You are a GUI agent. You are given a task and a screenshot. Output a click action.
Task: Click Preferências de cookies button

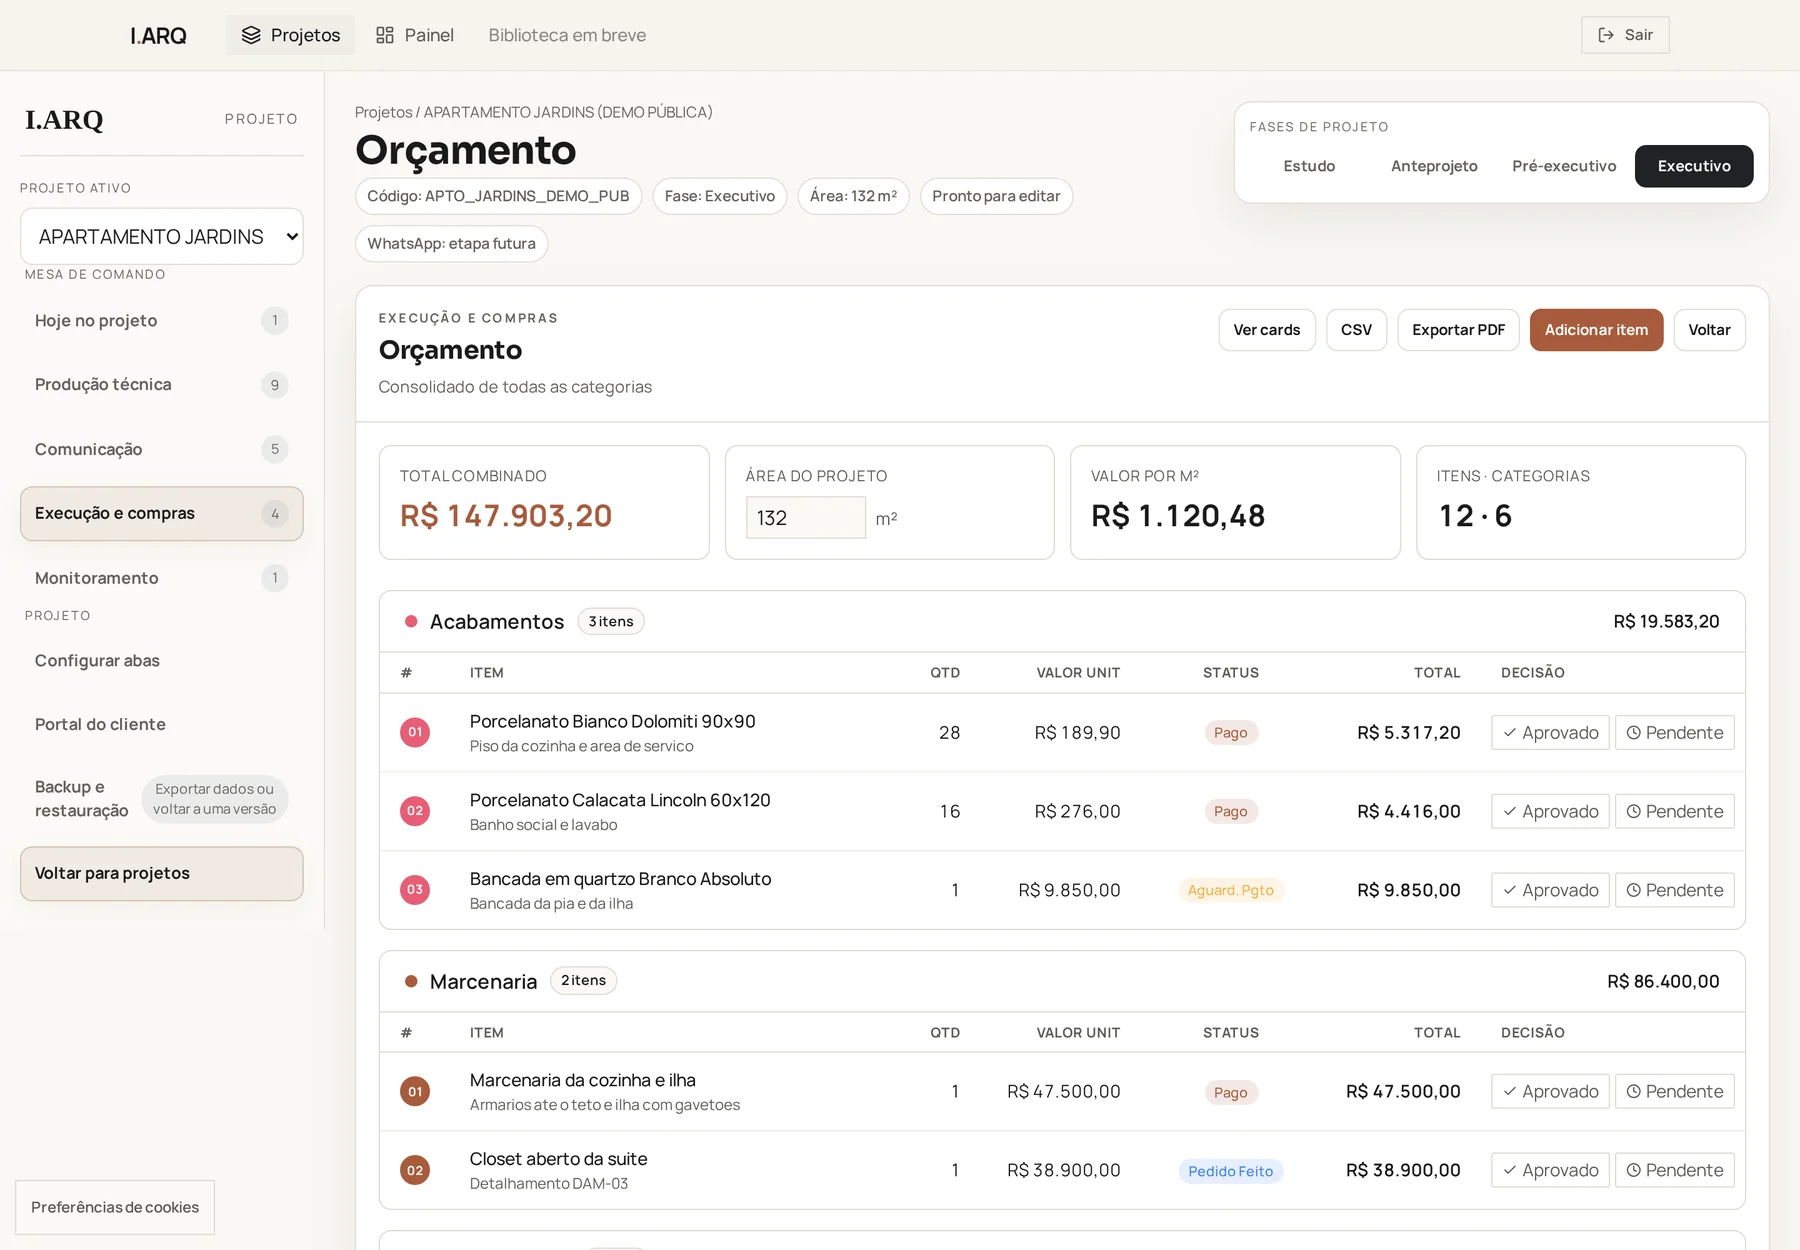point(115,1207)
